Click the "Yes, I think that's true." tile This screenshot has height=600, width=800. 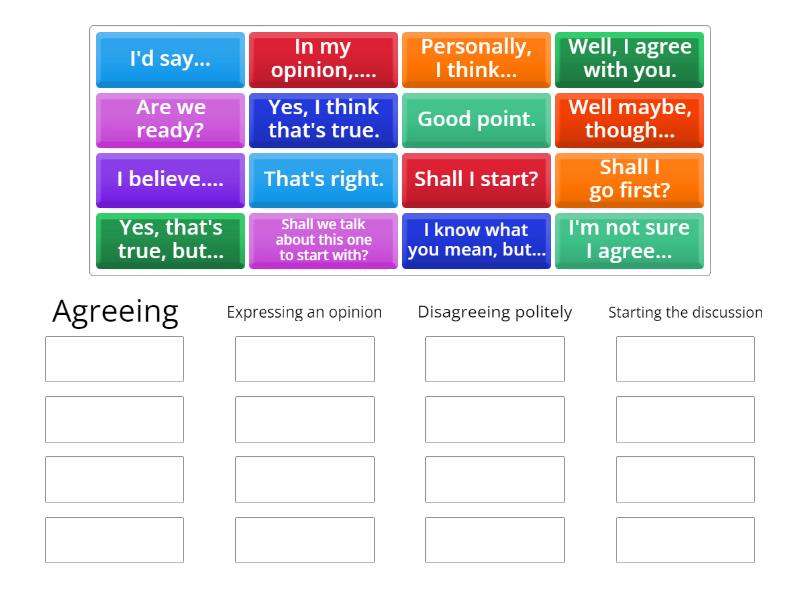tap(323, 120)
